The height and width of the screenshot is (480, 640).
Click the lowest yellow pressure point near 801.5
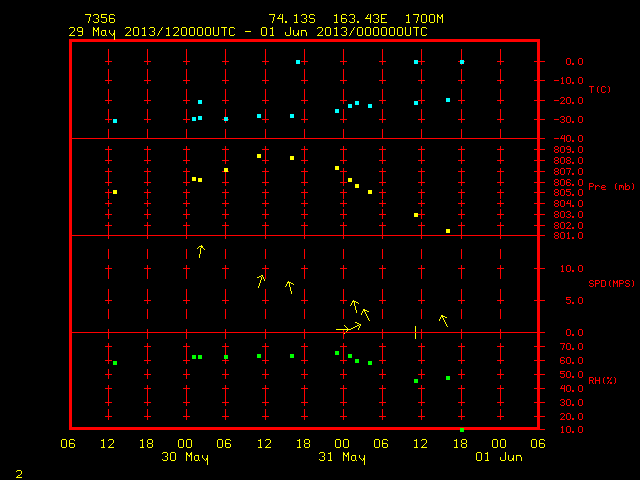[448, 231]
